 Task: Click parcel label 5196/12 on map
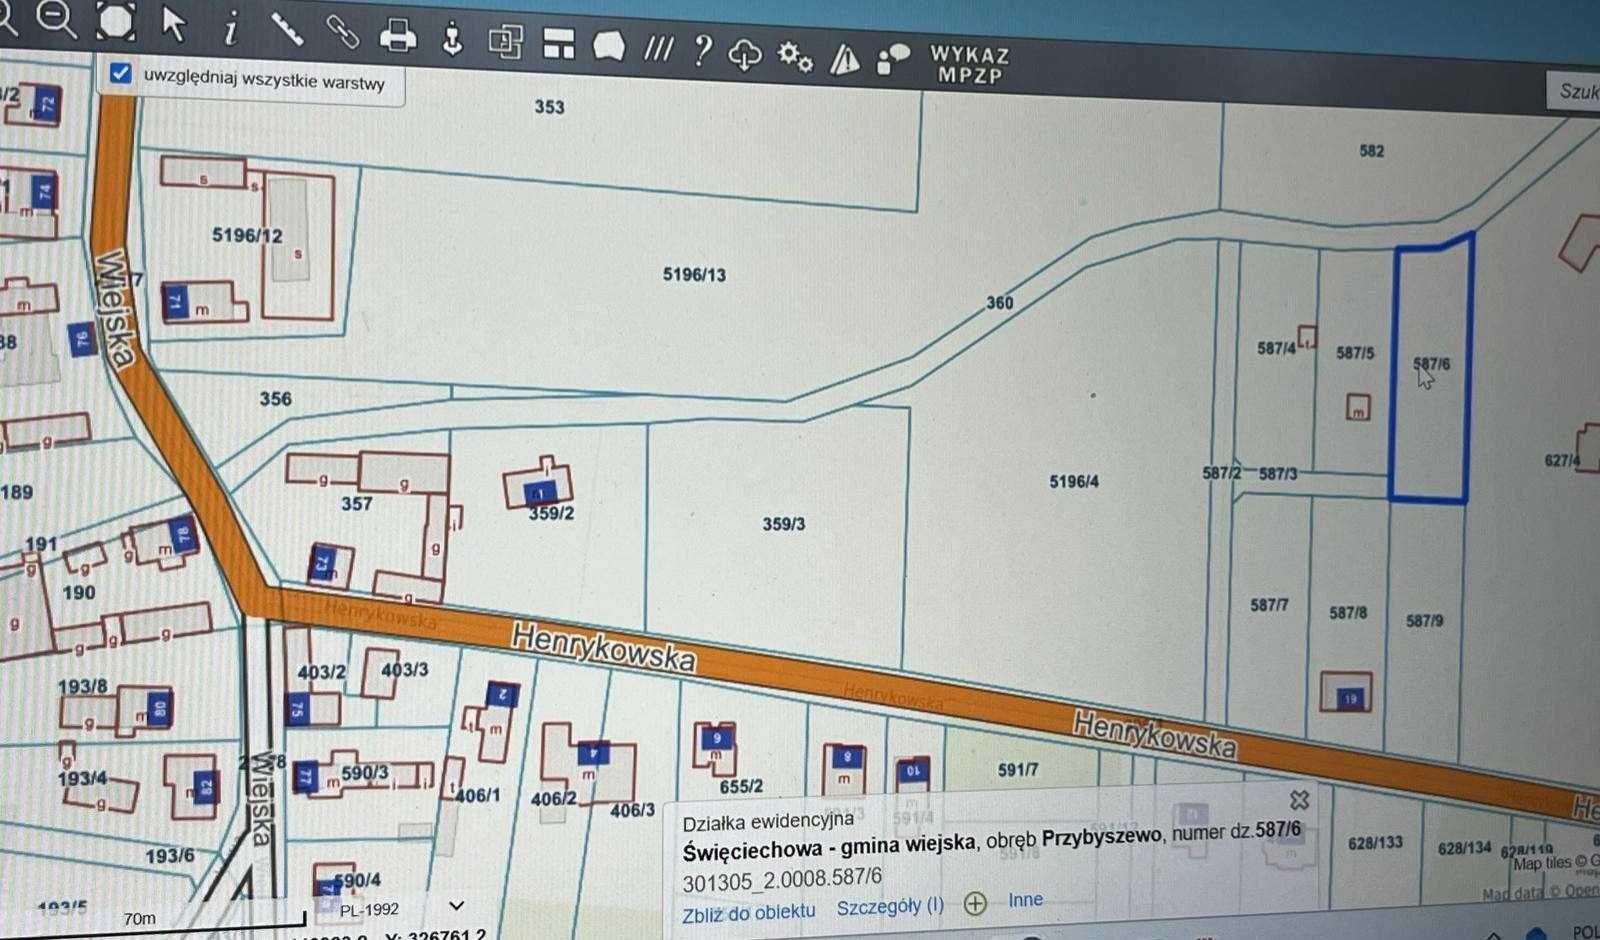click(247, 236)
